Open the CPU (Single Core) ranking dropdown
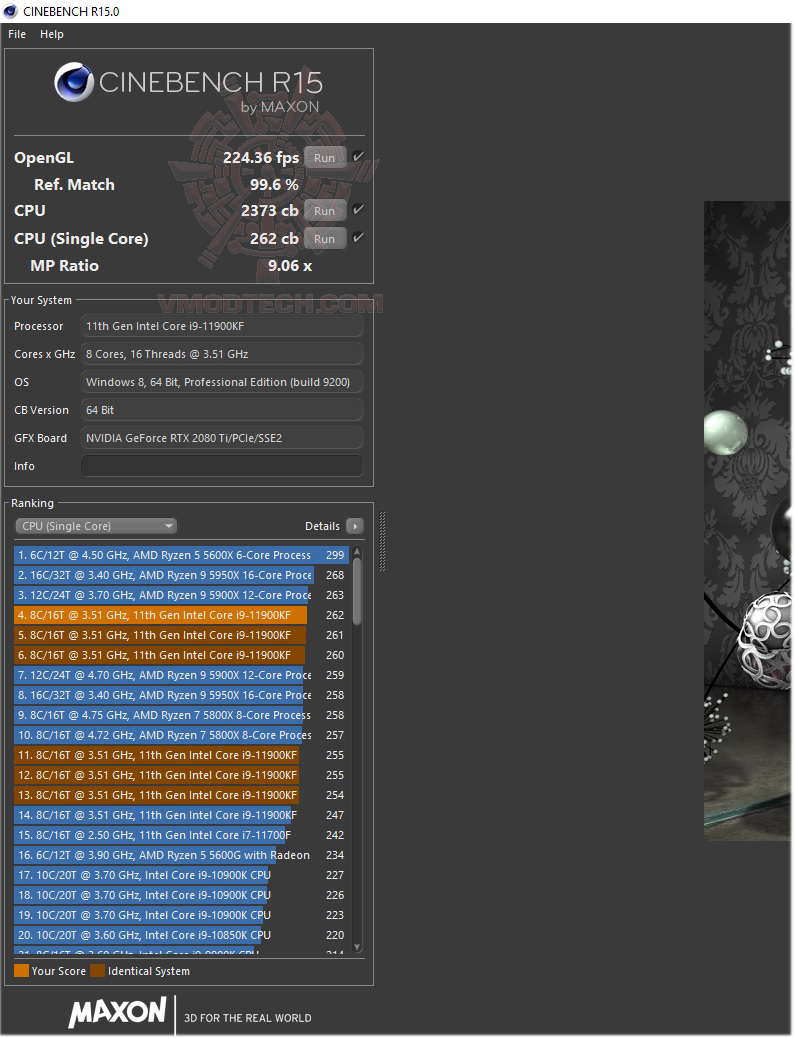The height and width of the screenshot is (1038, 794). click(x=96, y=526)
